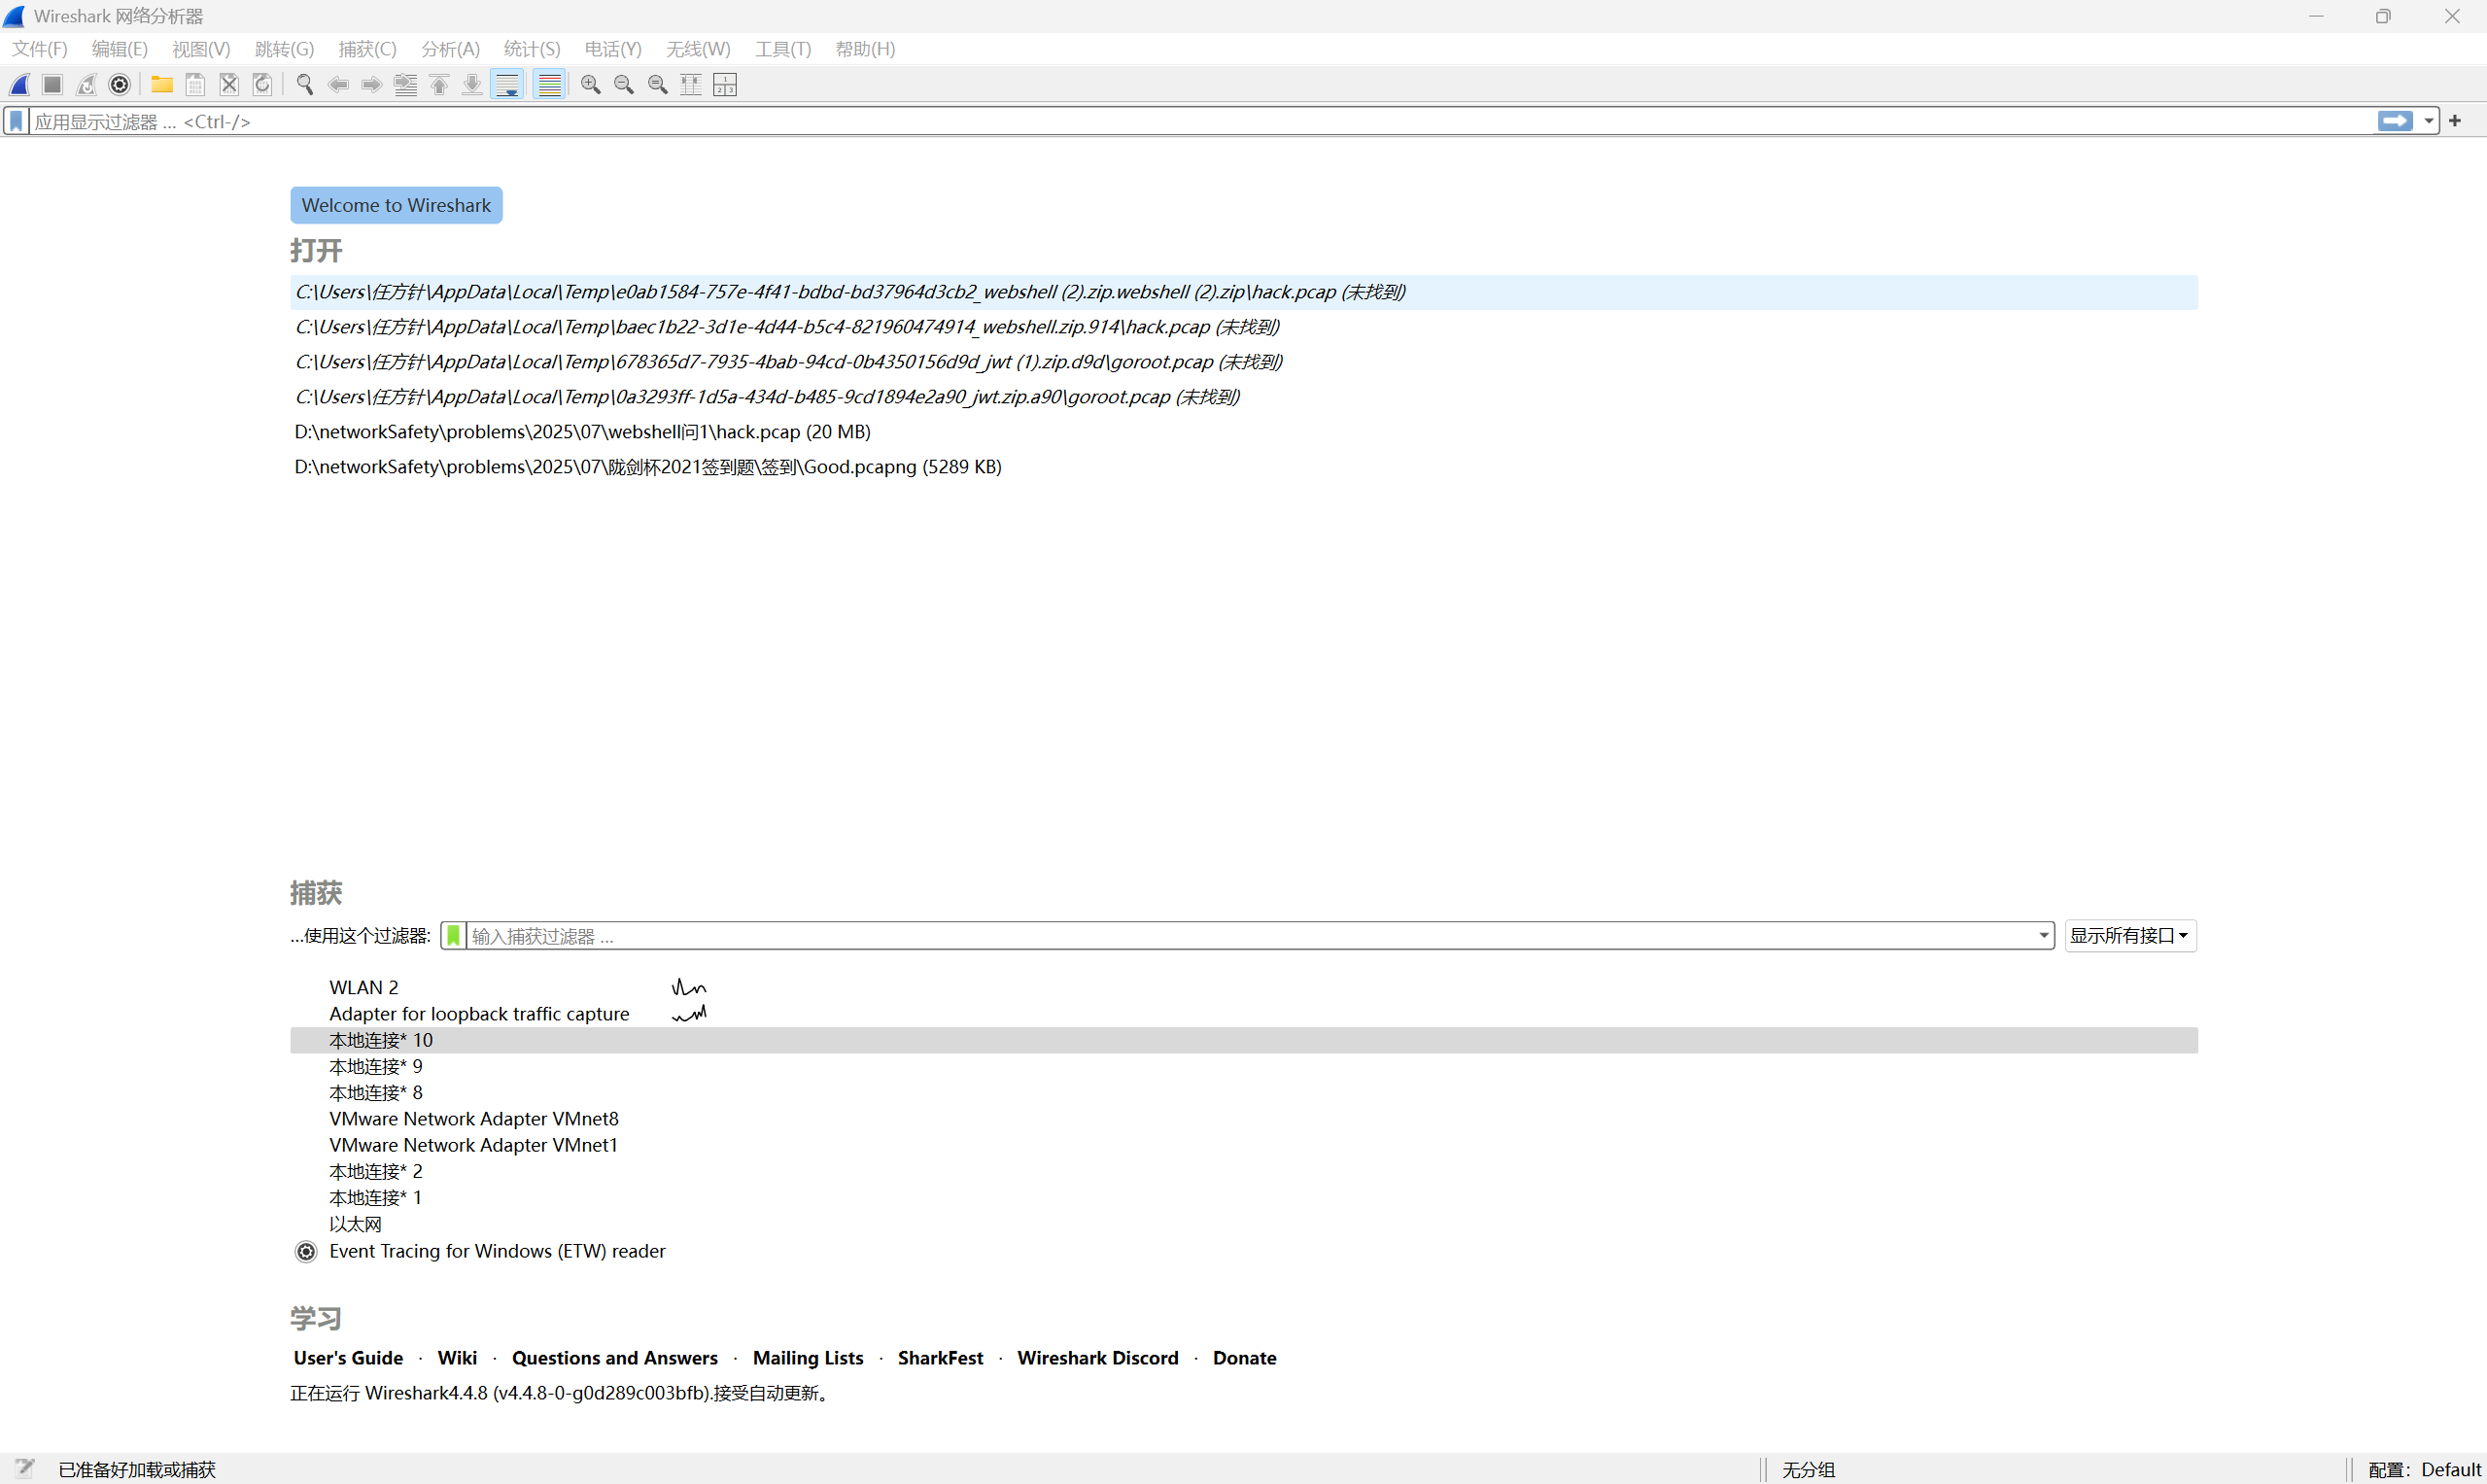2487x1484 pixels.
Task: Open Questions and Answers link
Action: click(x=615, y=1358)
